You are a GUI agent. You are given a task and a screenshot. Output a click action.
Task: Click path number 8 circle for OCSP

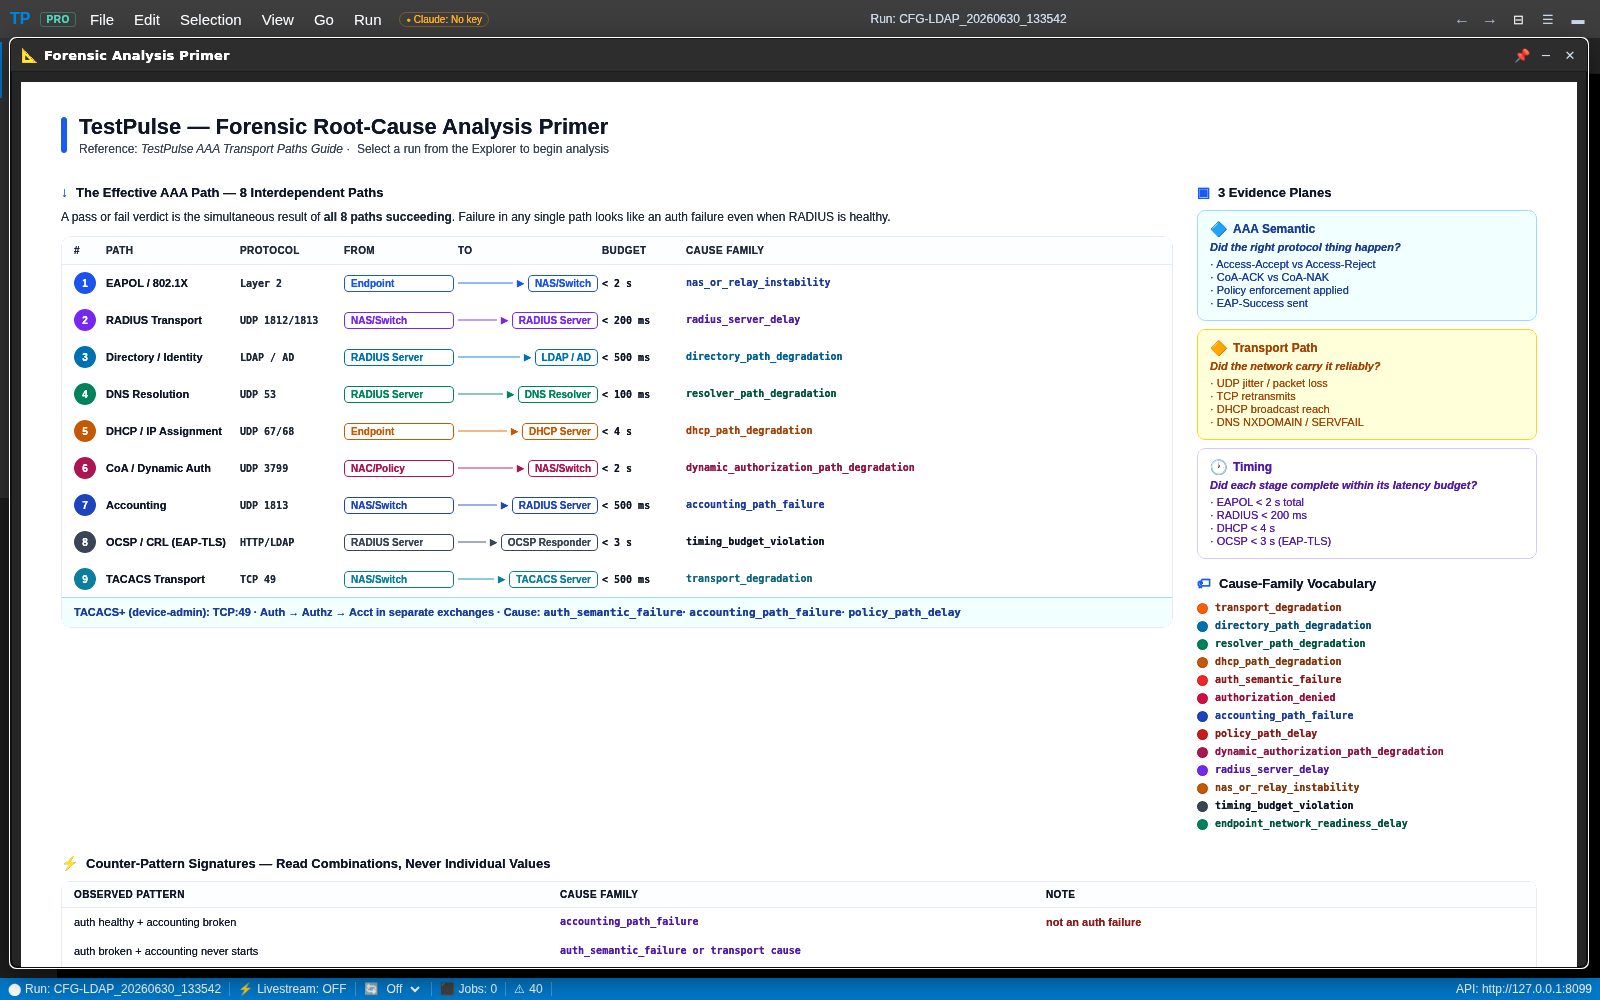85,542
